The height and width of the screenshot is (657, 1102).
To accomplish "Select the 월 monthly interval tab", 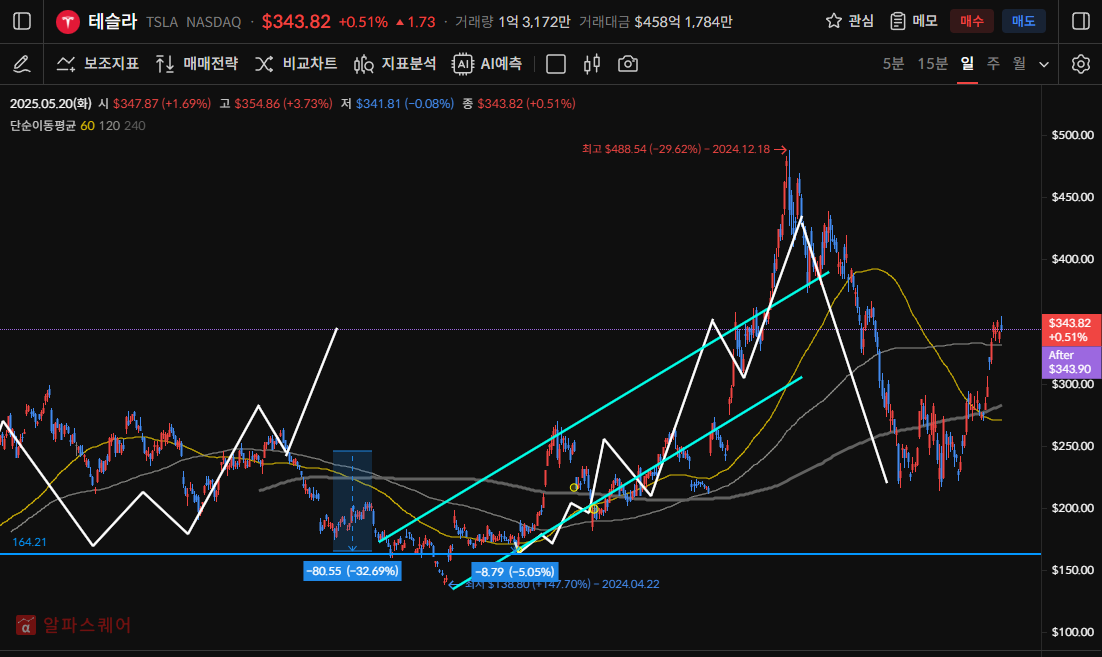I will 1019,64.
